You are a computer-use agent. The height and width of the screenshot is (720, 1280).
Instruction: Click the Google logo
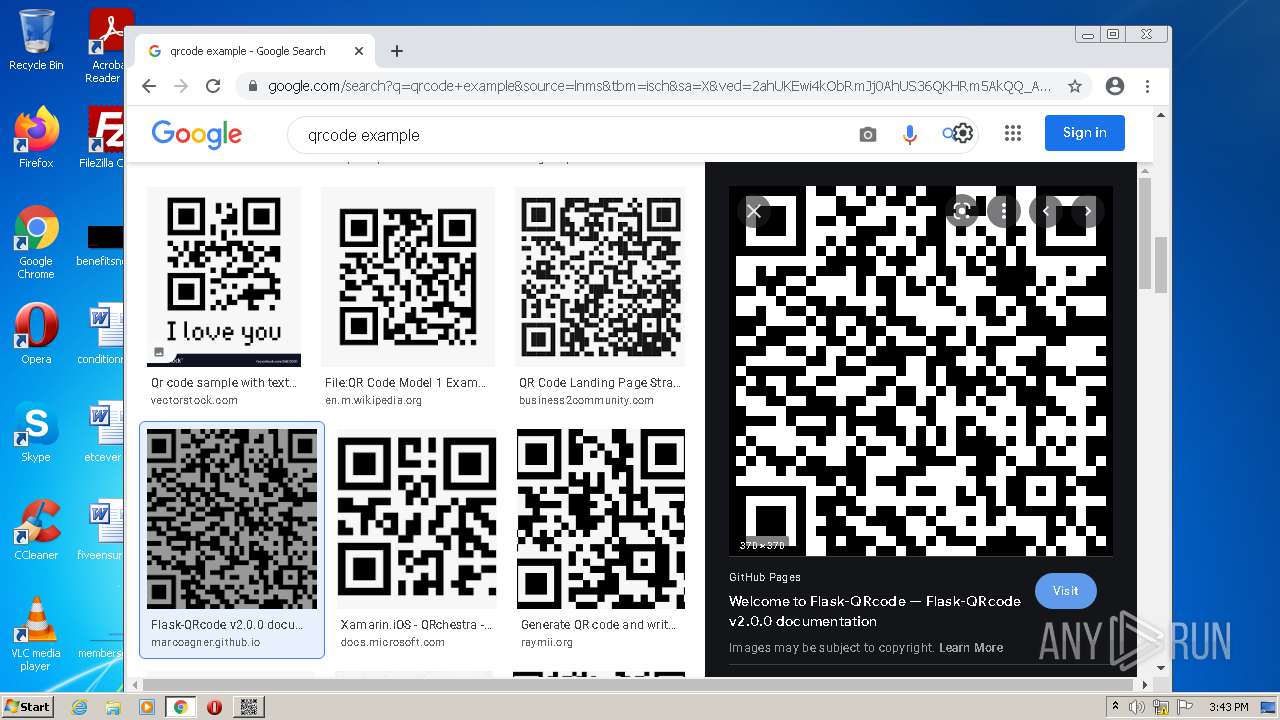point(197,134)
